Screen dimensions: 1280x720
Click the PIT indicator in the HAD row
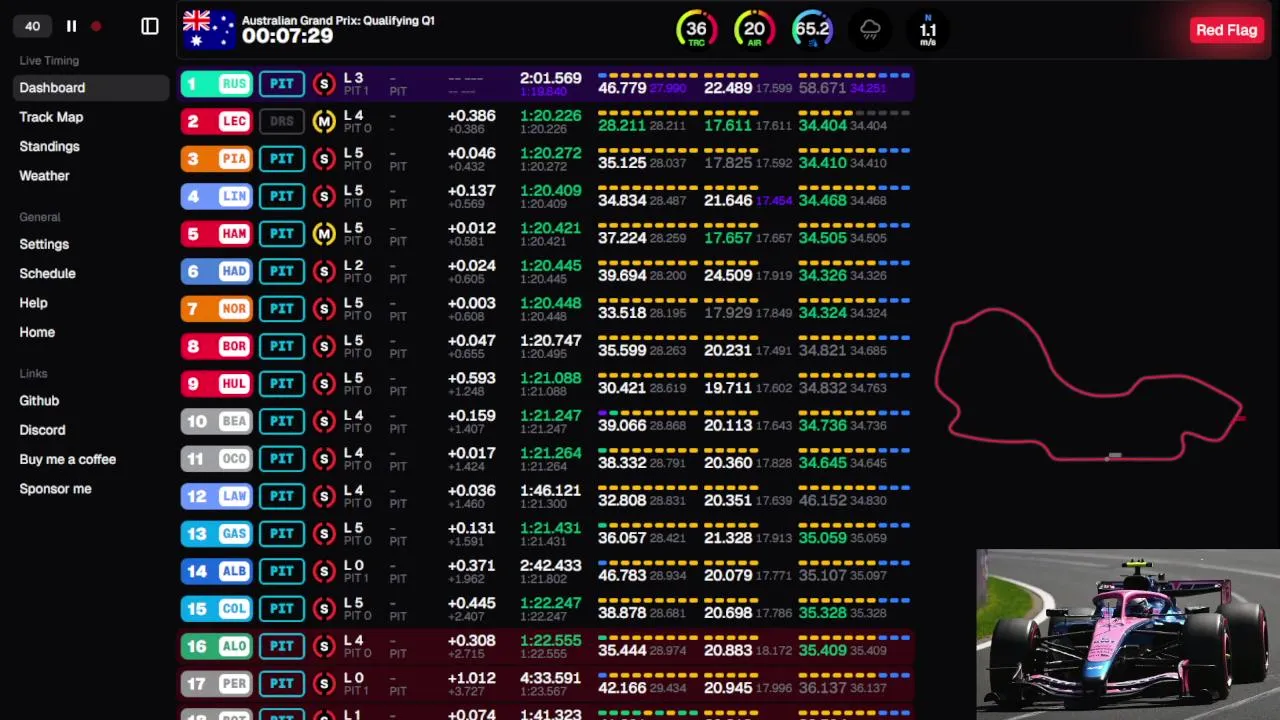coord(282,271)
